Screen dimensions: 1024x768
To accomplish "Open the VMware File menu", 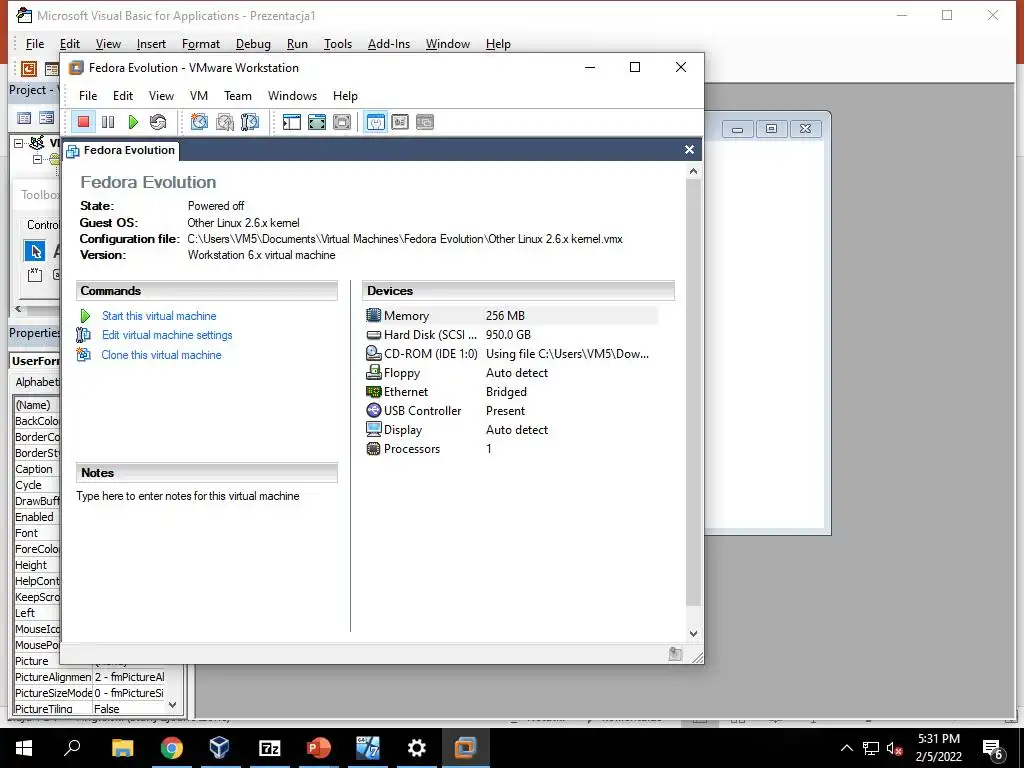I will 88,96.
